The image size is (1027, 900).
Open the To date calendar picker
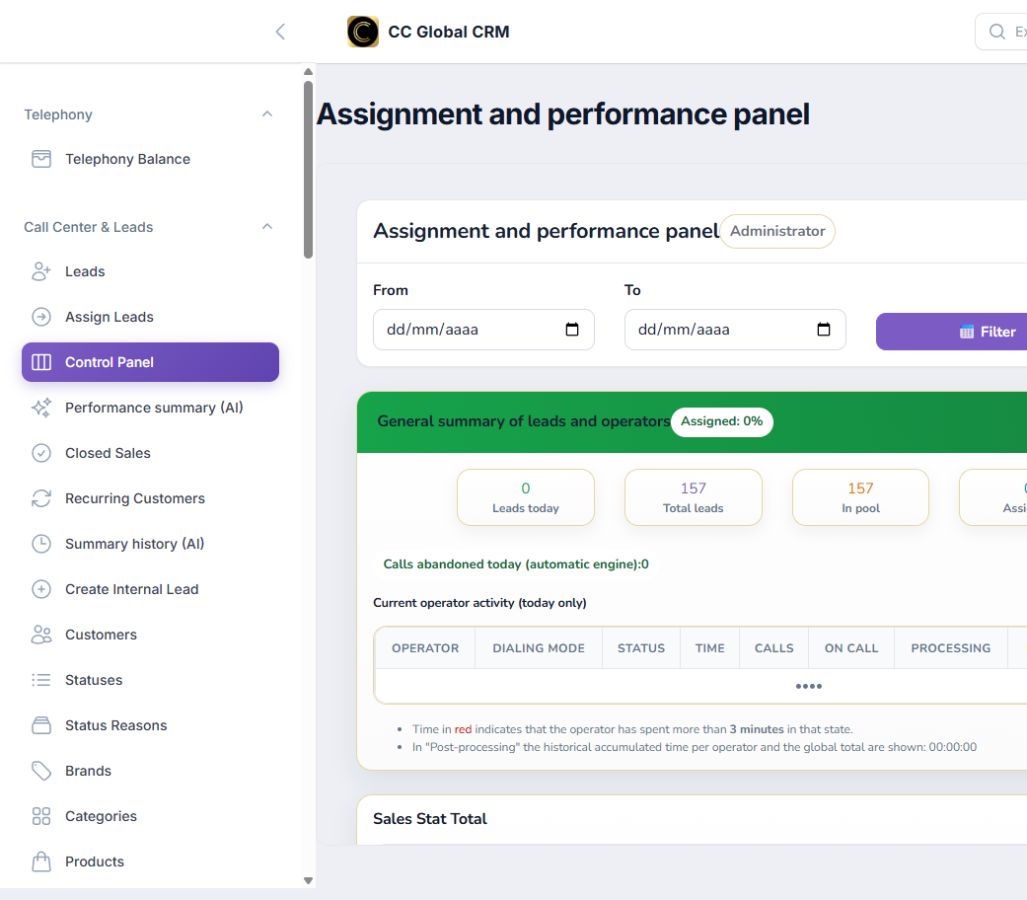(823, 329)
